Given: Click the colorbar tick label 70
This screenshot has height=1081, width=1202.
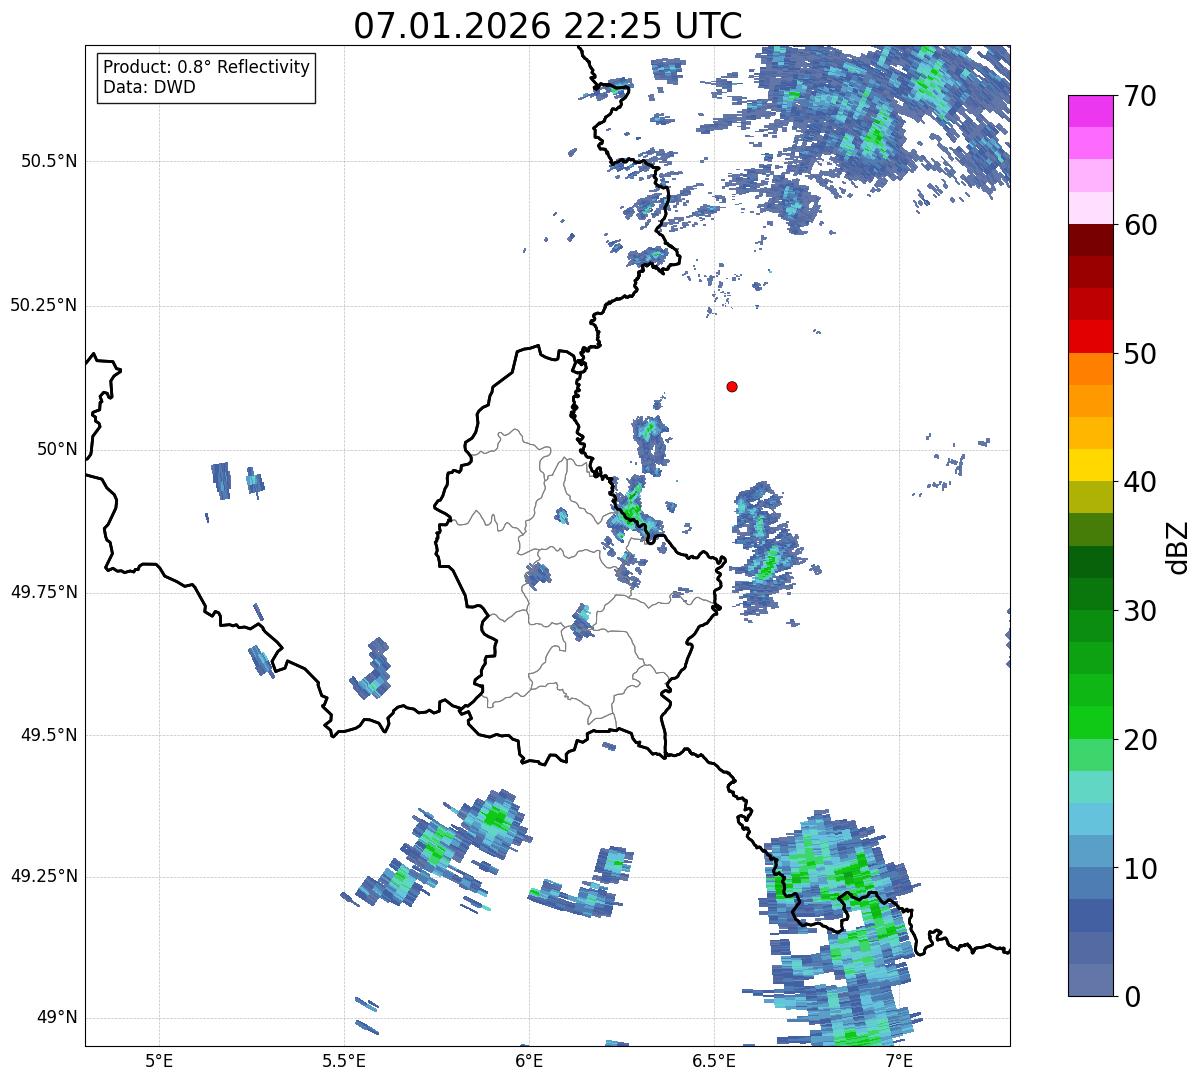Looking at the screenshot, I should 1140,96.
